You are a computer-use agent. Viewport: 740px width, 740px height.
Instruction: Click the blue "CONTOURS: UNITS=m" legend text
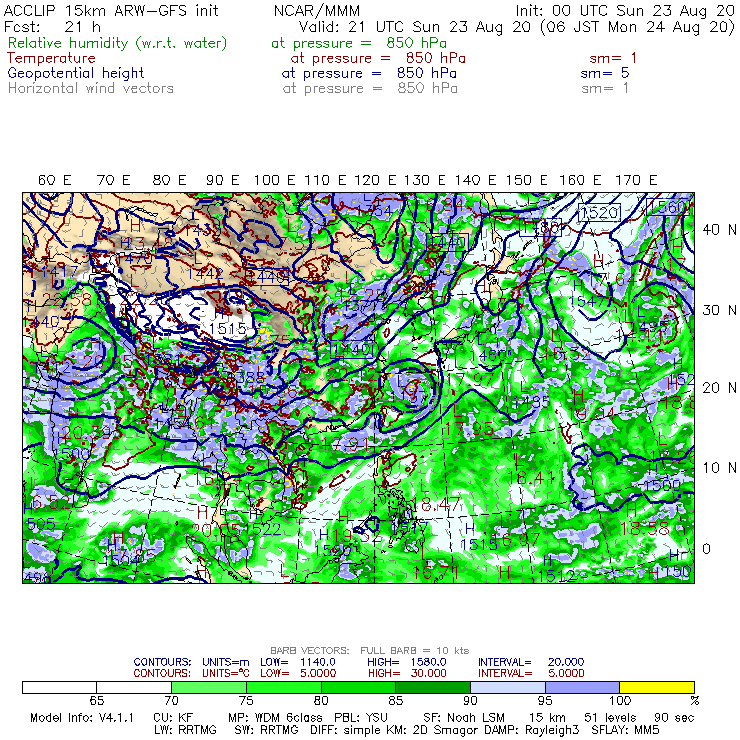[191, 662]
